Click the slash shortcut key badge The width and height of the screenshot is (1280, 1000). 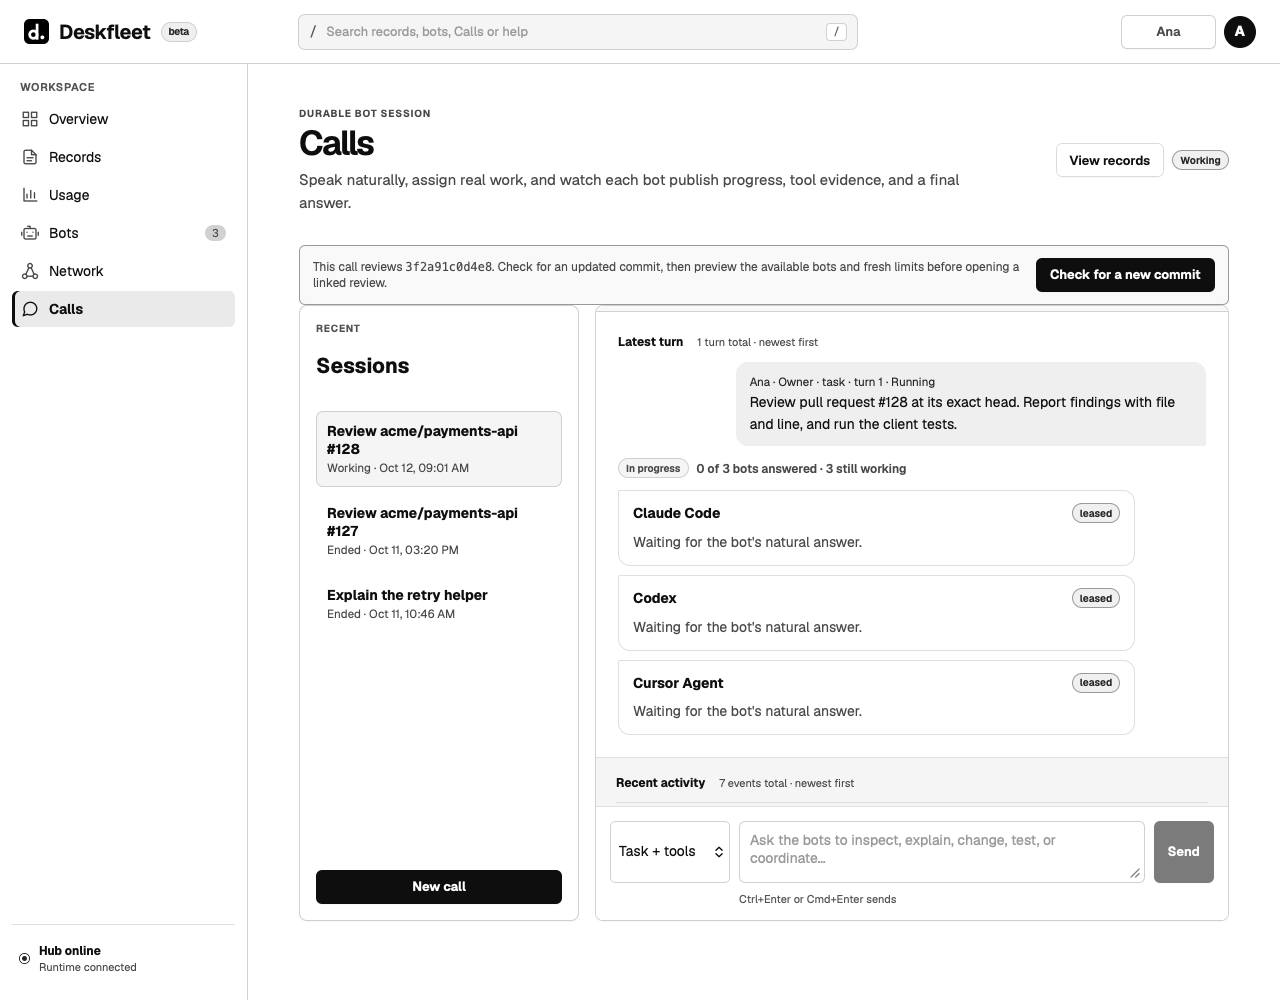pyautogui.click(x=837, y=32)
